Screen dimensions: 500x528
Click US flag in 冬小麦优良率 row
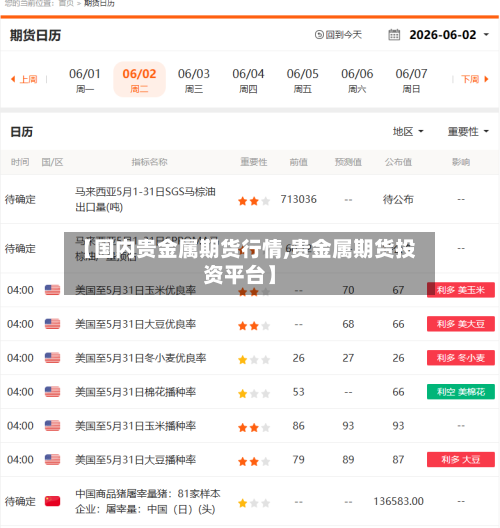pyautogui.click(x=52, y=358)
